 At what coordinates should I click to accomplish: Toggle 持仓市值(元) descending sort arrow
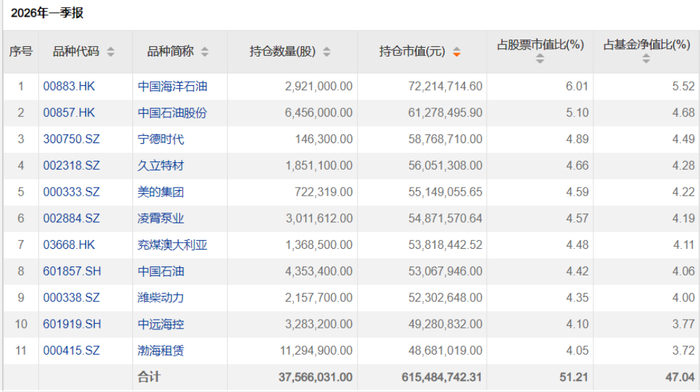(456, 52)
